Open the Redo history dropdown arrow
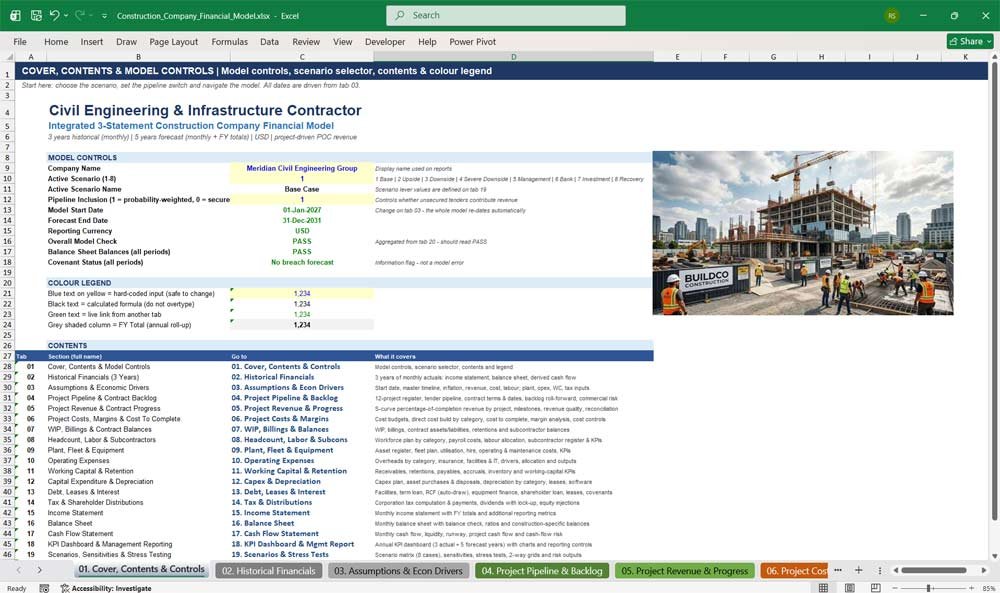The image size is (1000, 593). [91, 15]
